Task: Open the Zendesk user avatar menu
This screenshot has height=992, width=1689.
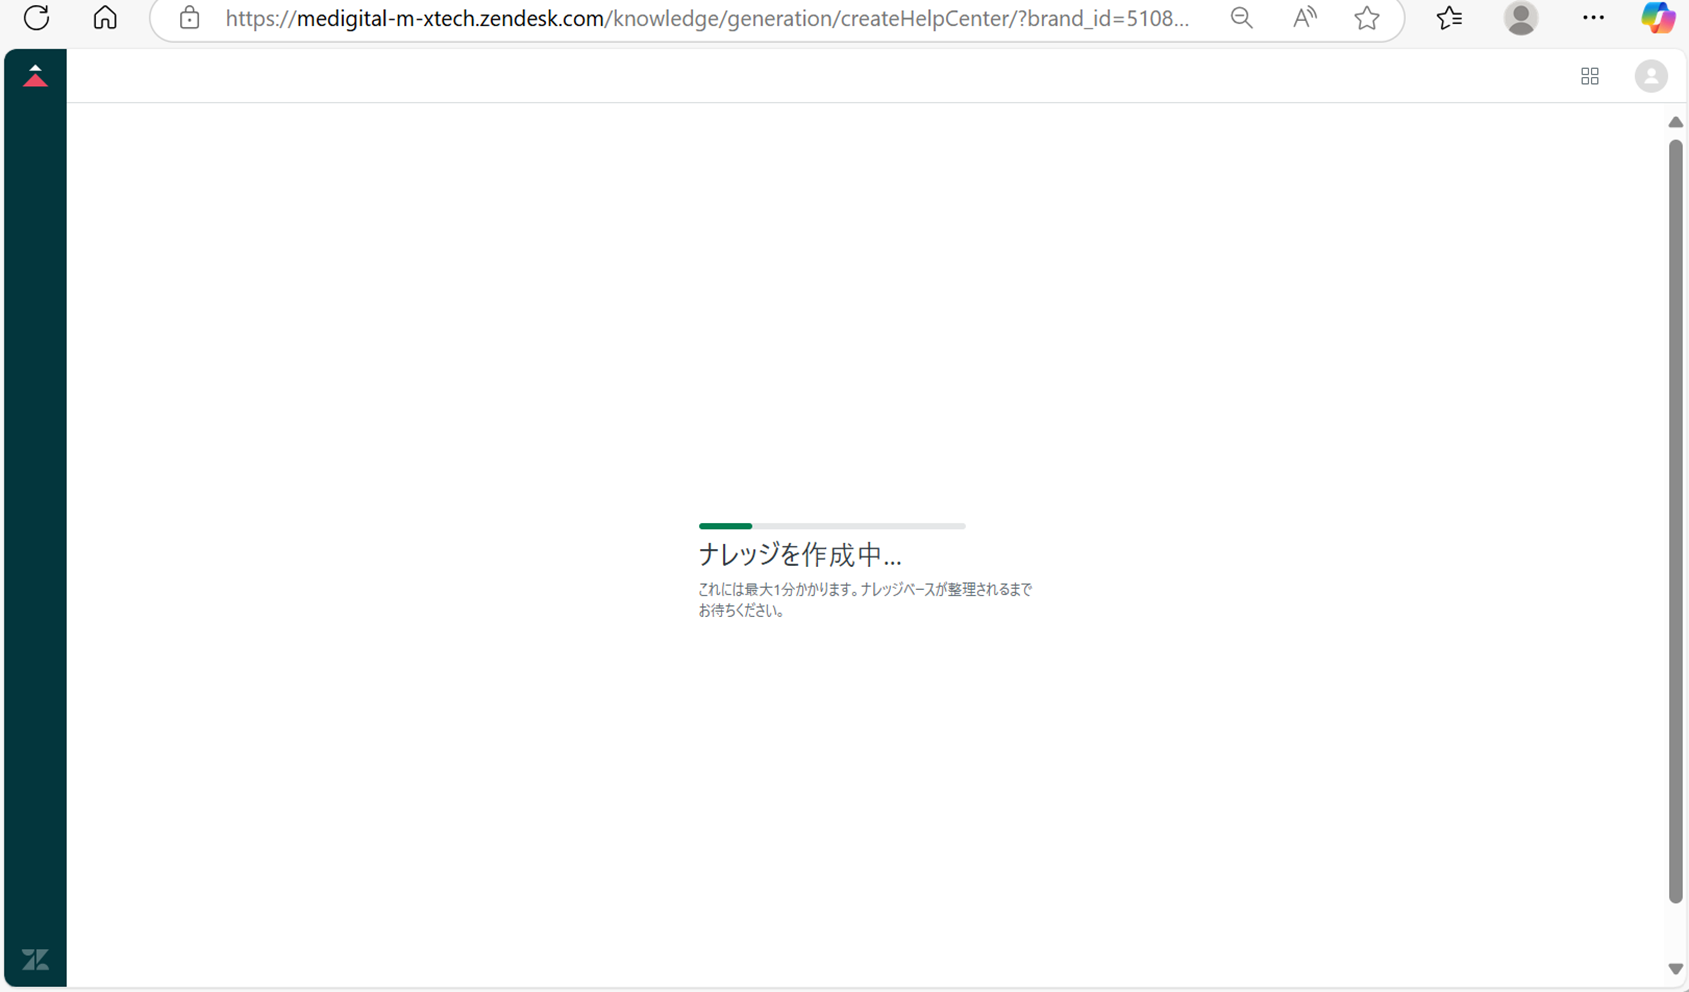Action: coord(1651,77)
